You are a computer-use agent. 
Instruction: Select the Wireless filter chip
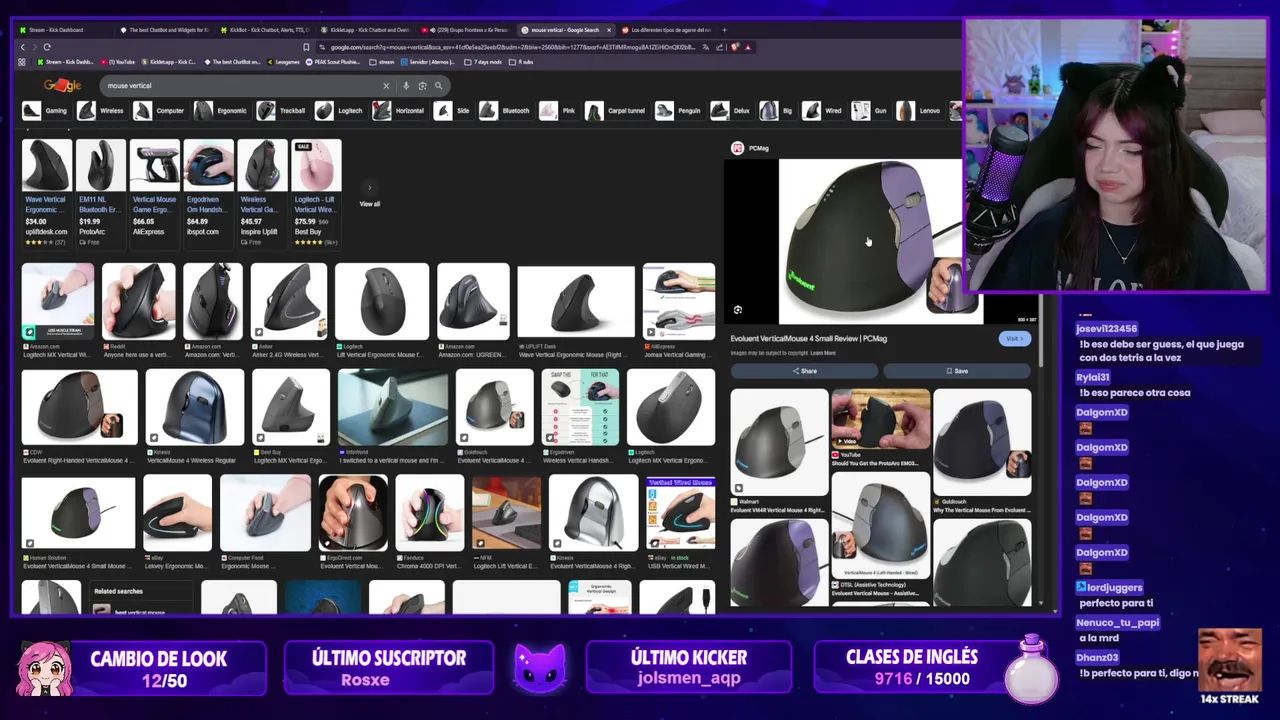pyautogui.click(x=101, y=111)
